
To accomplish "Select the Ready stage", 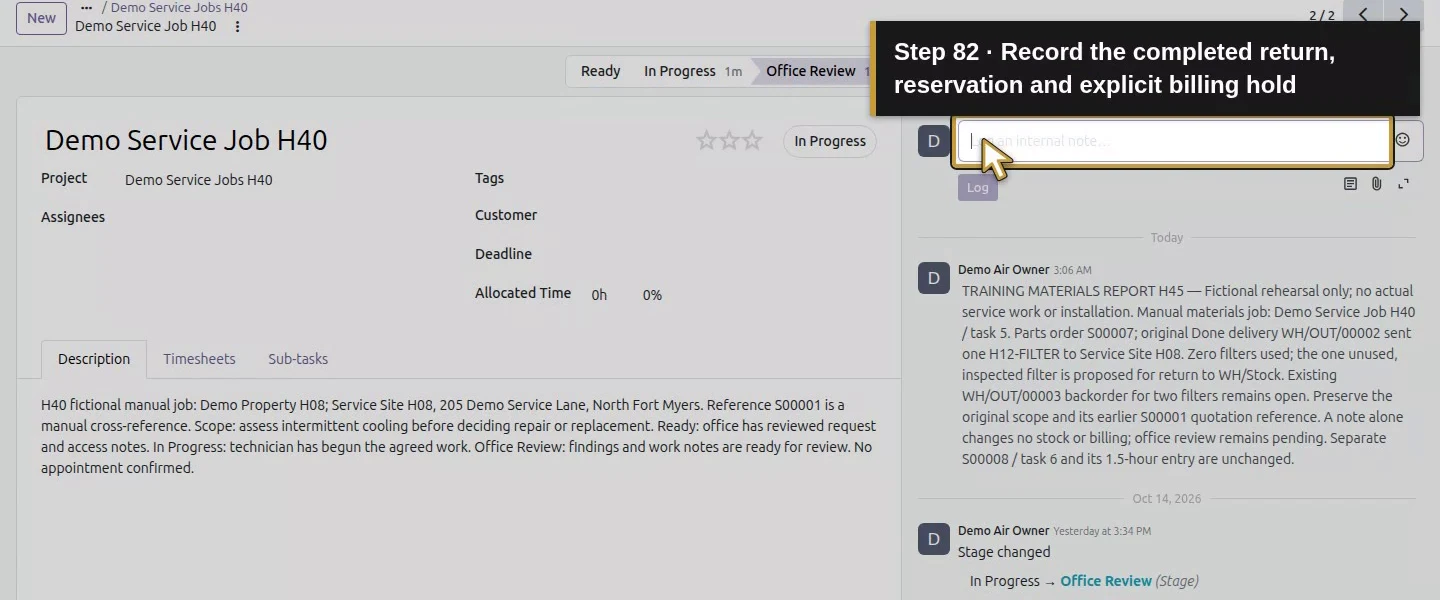I will coord(600,71).
